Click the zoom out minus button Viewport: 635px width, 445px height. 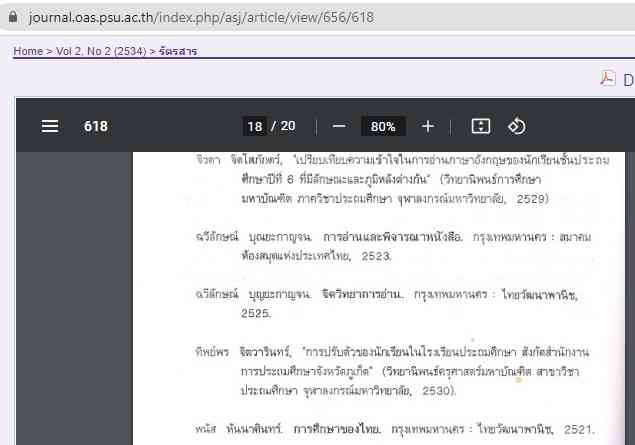click(x=339, y=126)
